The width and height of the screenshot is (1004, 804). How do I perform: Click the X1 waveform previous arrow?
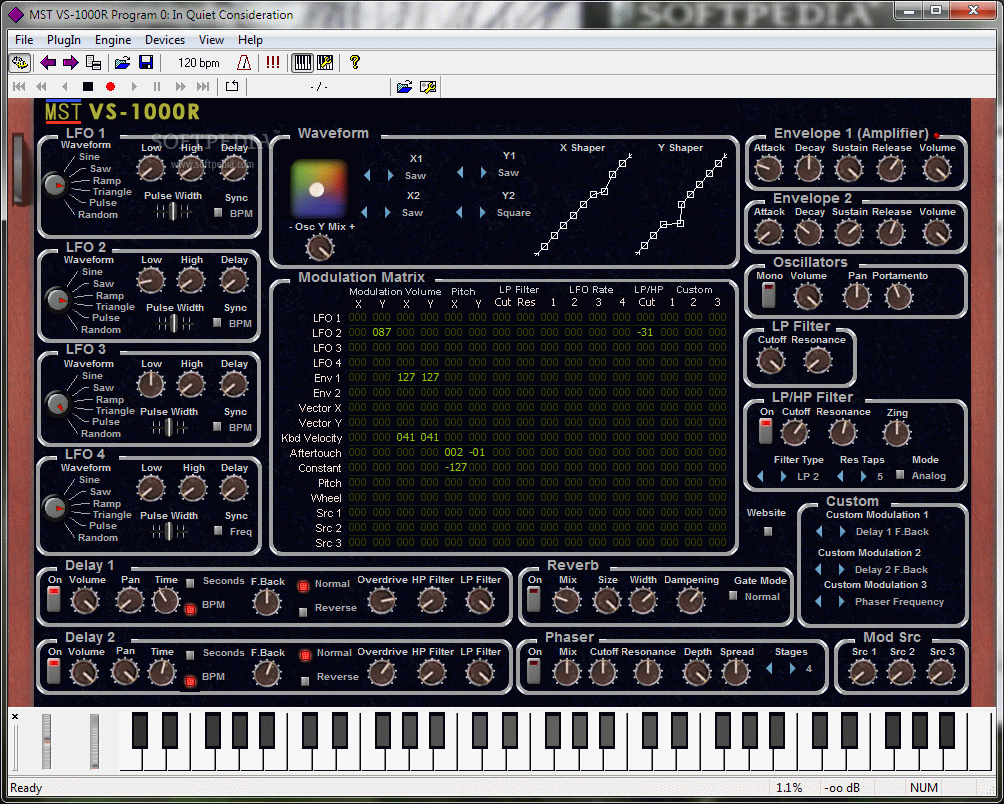[367, 175]
